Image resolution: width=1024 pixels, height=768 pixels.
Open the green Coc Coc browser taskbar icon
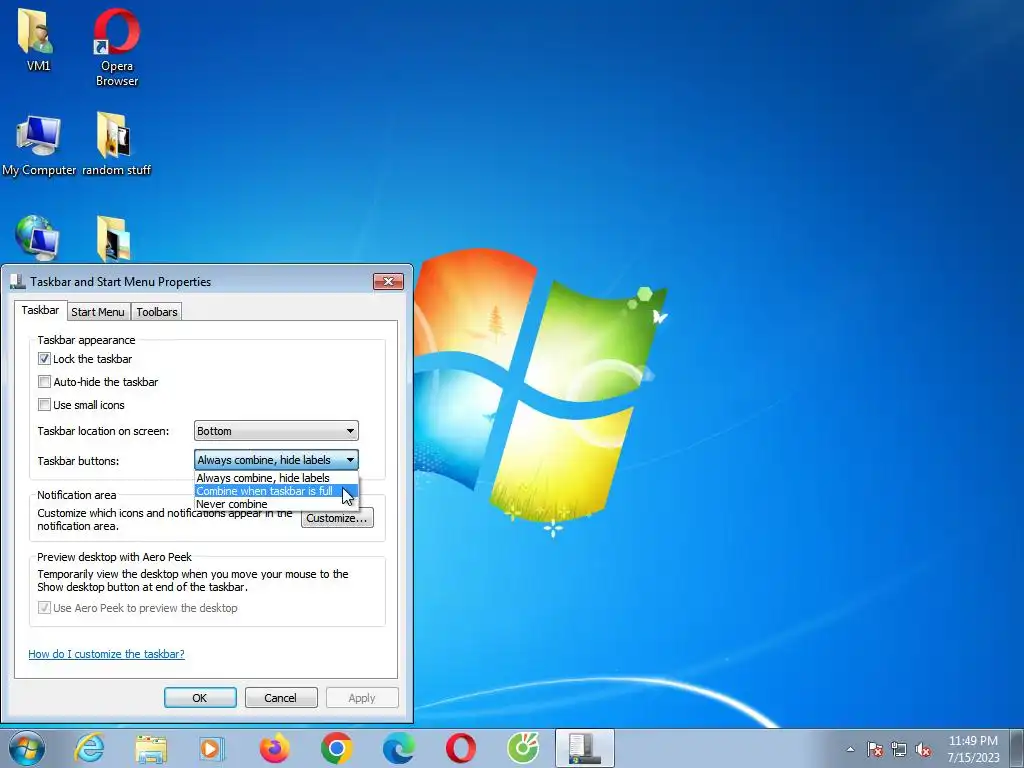tap(523, 748)
